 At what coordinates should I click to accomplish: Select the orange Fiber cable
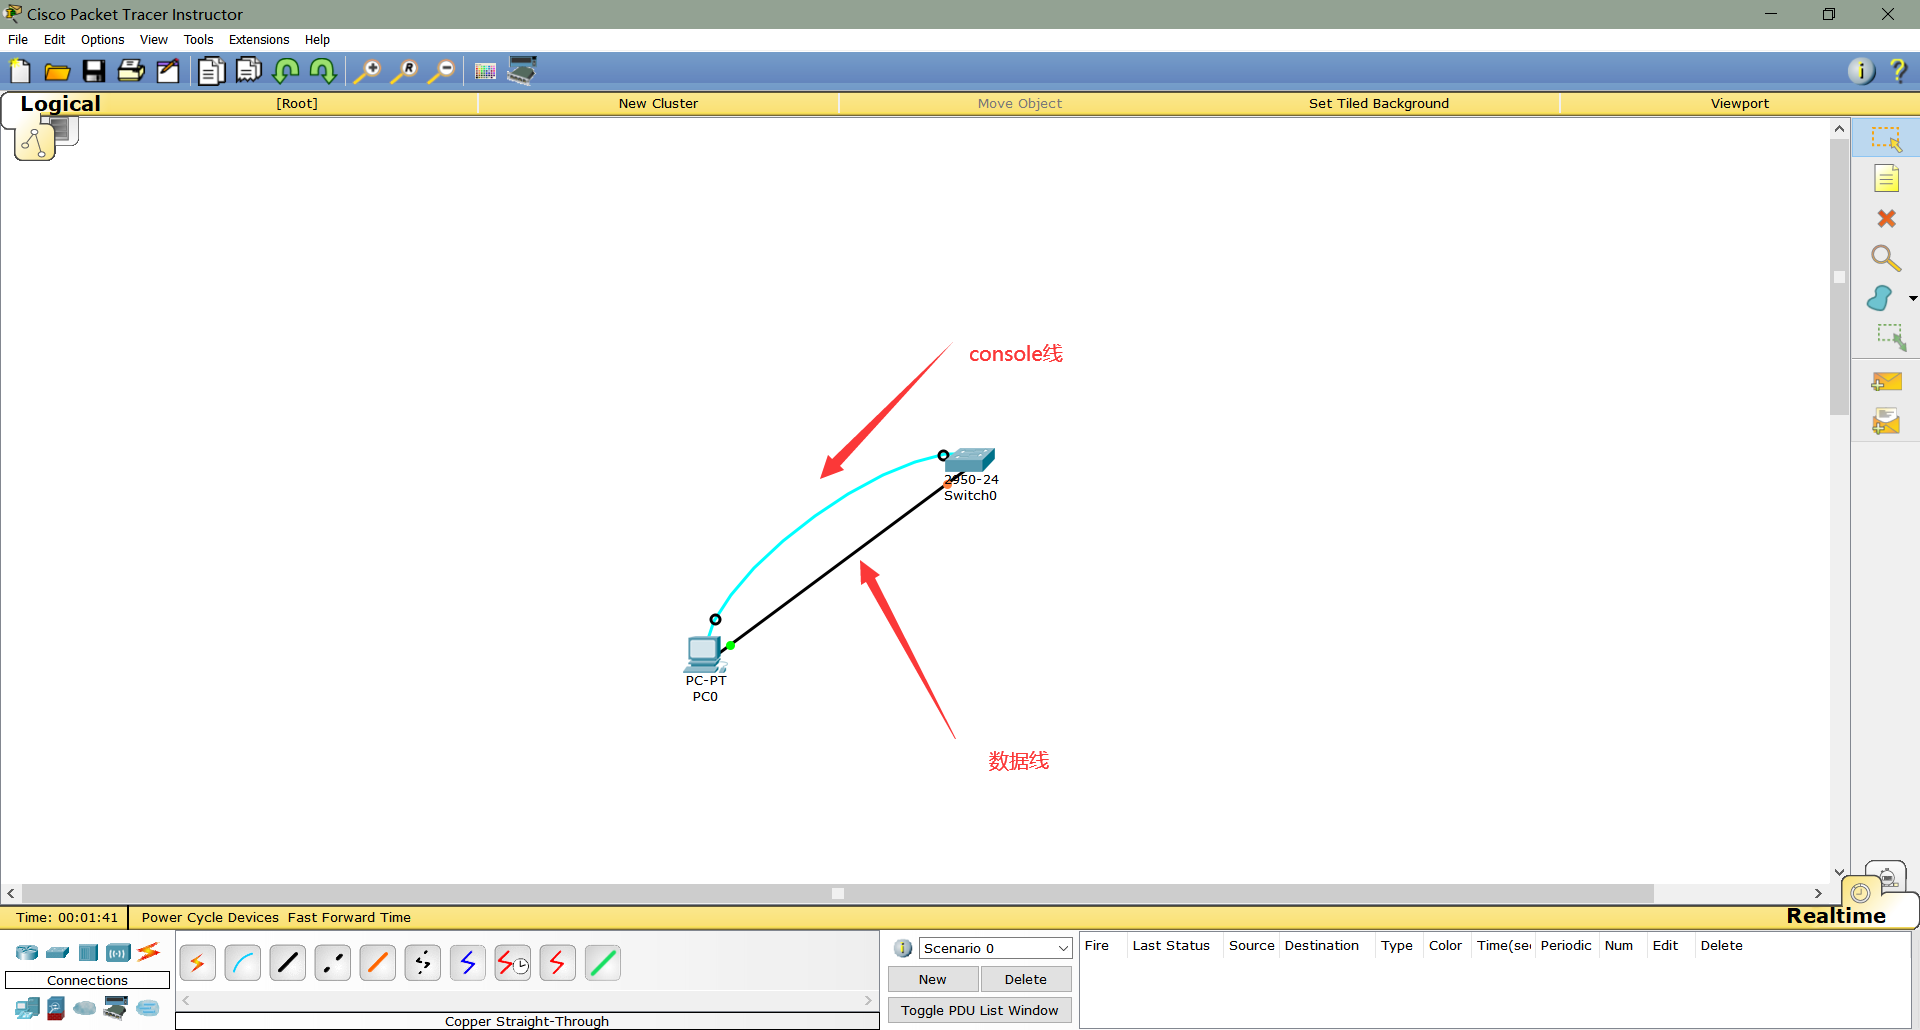(378, 963)
